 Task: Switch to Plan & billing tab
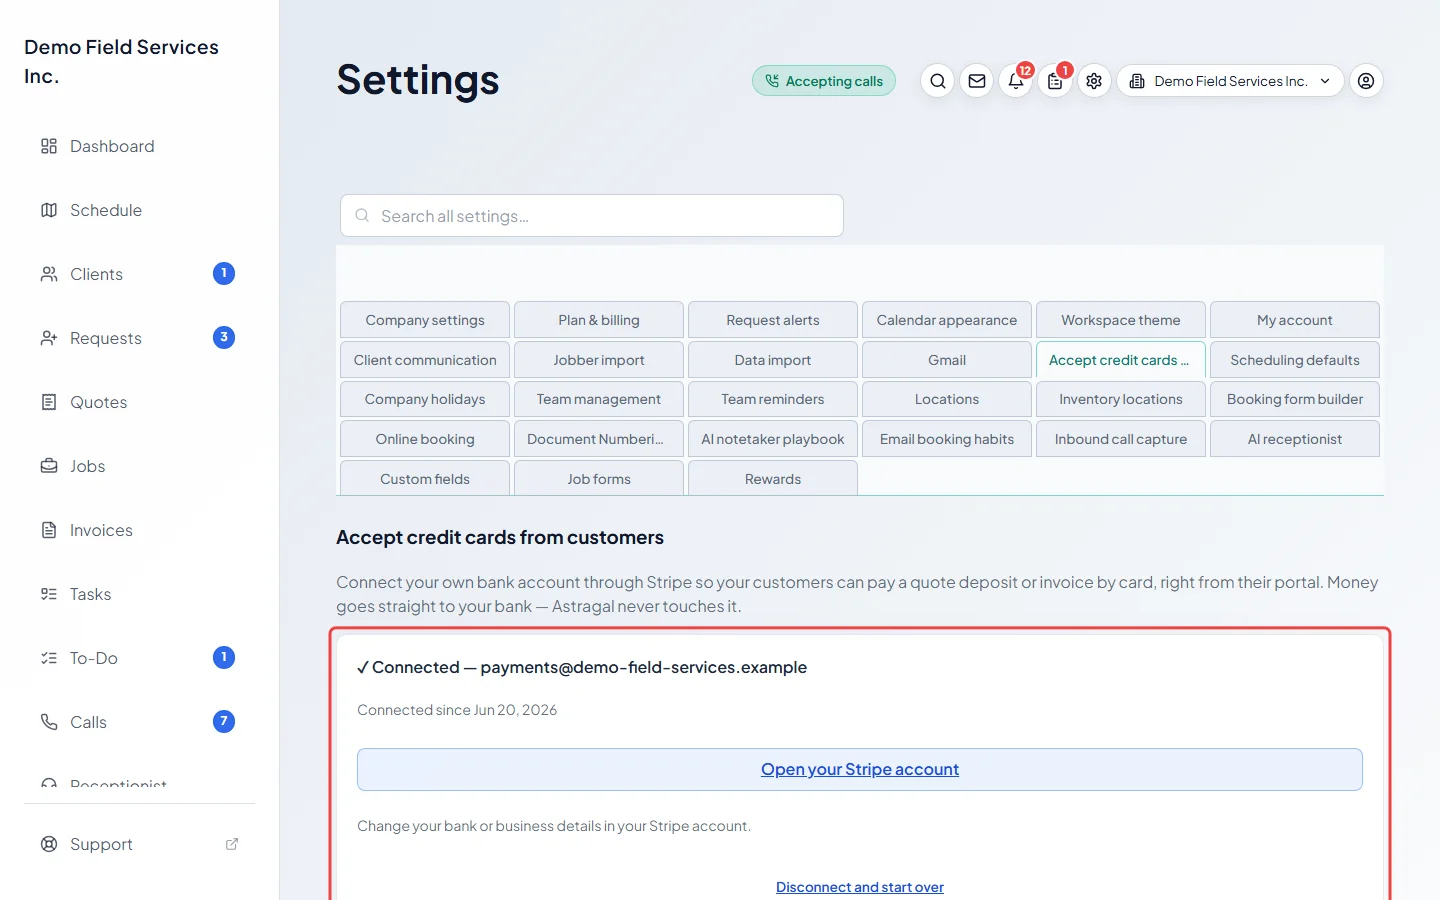pyautogui.click(x=599, y=320)
